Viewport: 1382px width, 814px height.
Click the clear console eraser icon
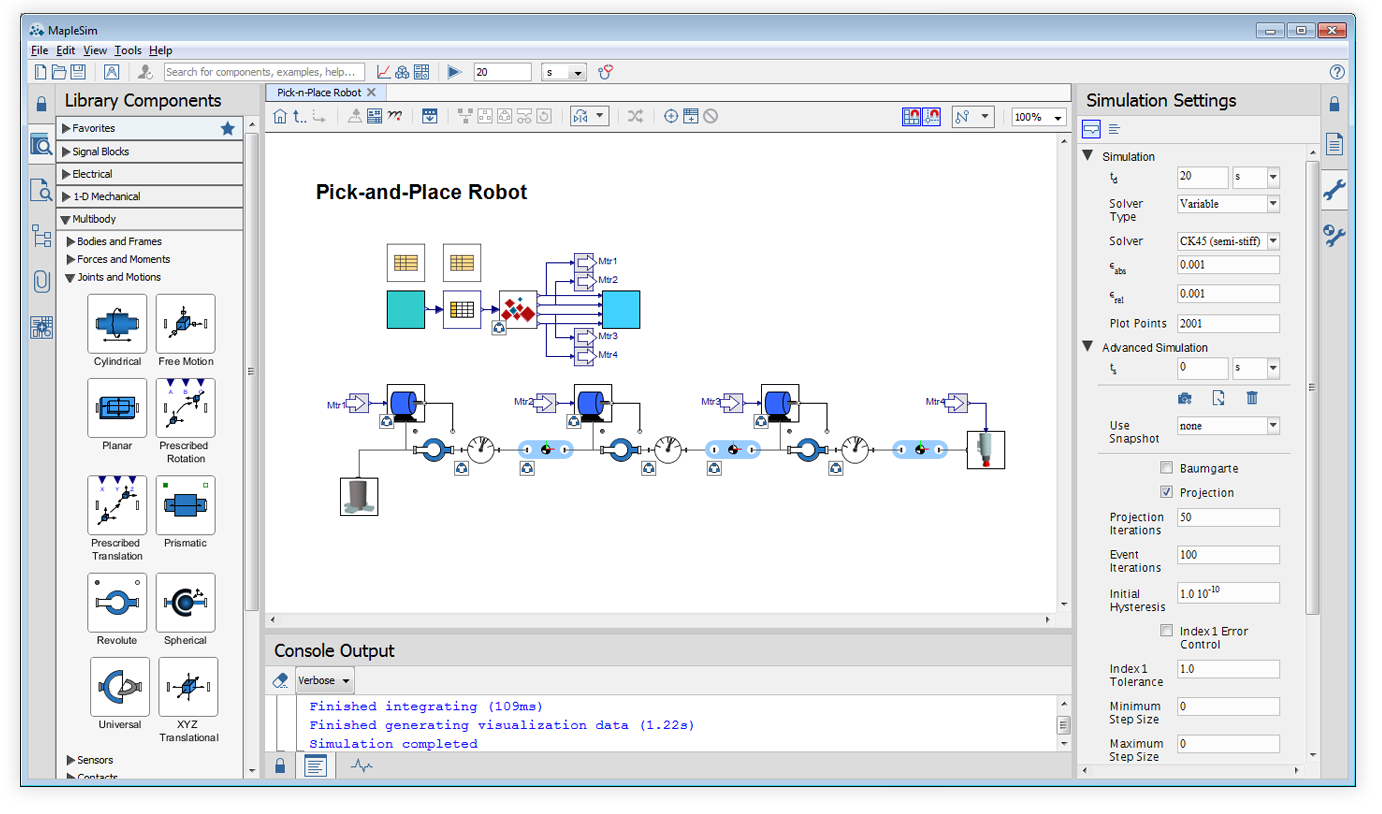280,681
